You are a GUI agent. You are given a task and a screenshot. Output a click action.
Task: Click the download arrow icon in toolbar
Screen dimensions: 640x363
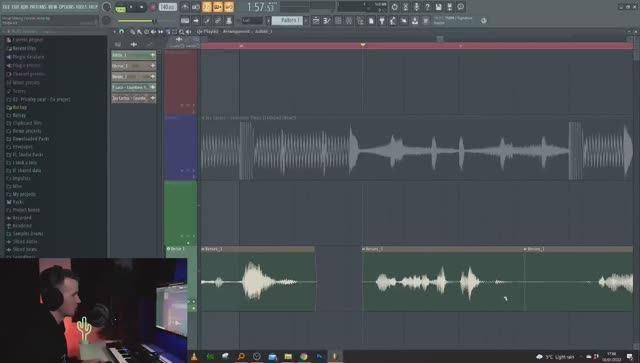click(x=415, y=20)
